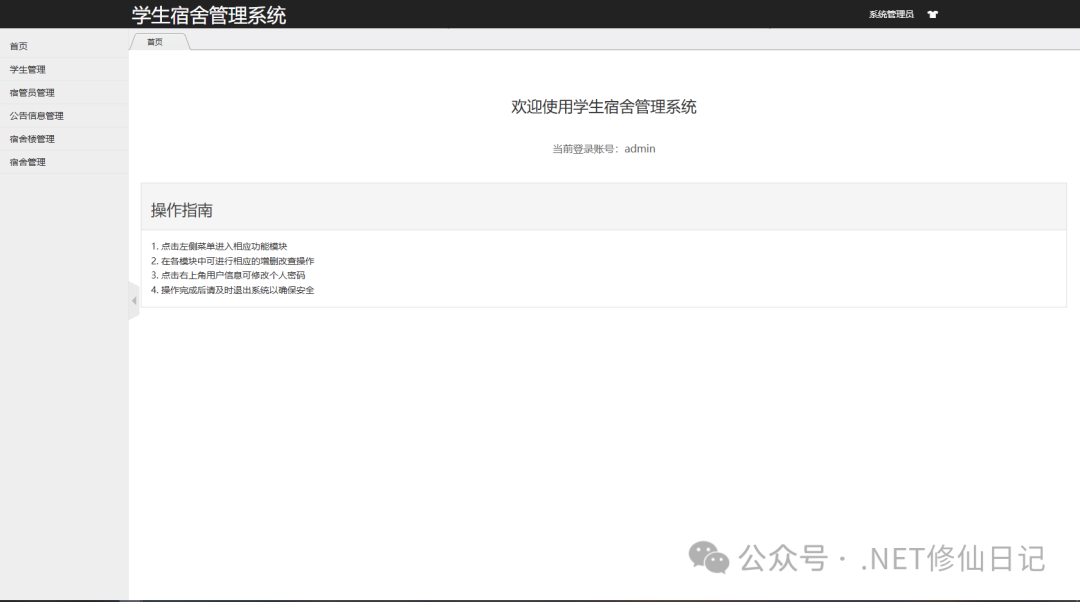The height and width of the screenshot is (602, 1080).
Task: Click the first operation guide instruction line
Action: pyautogui.click(x=220, y=244)
